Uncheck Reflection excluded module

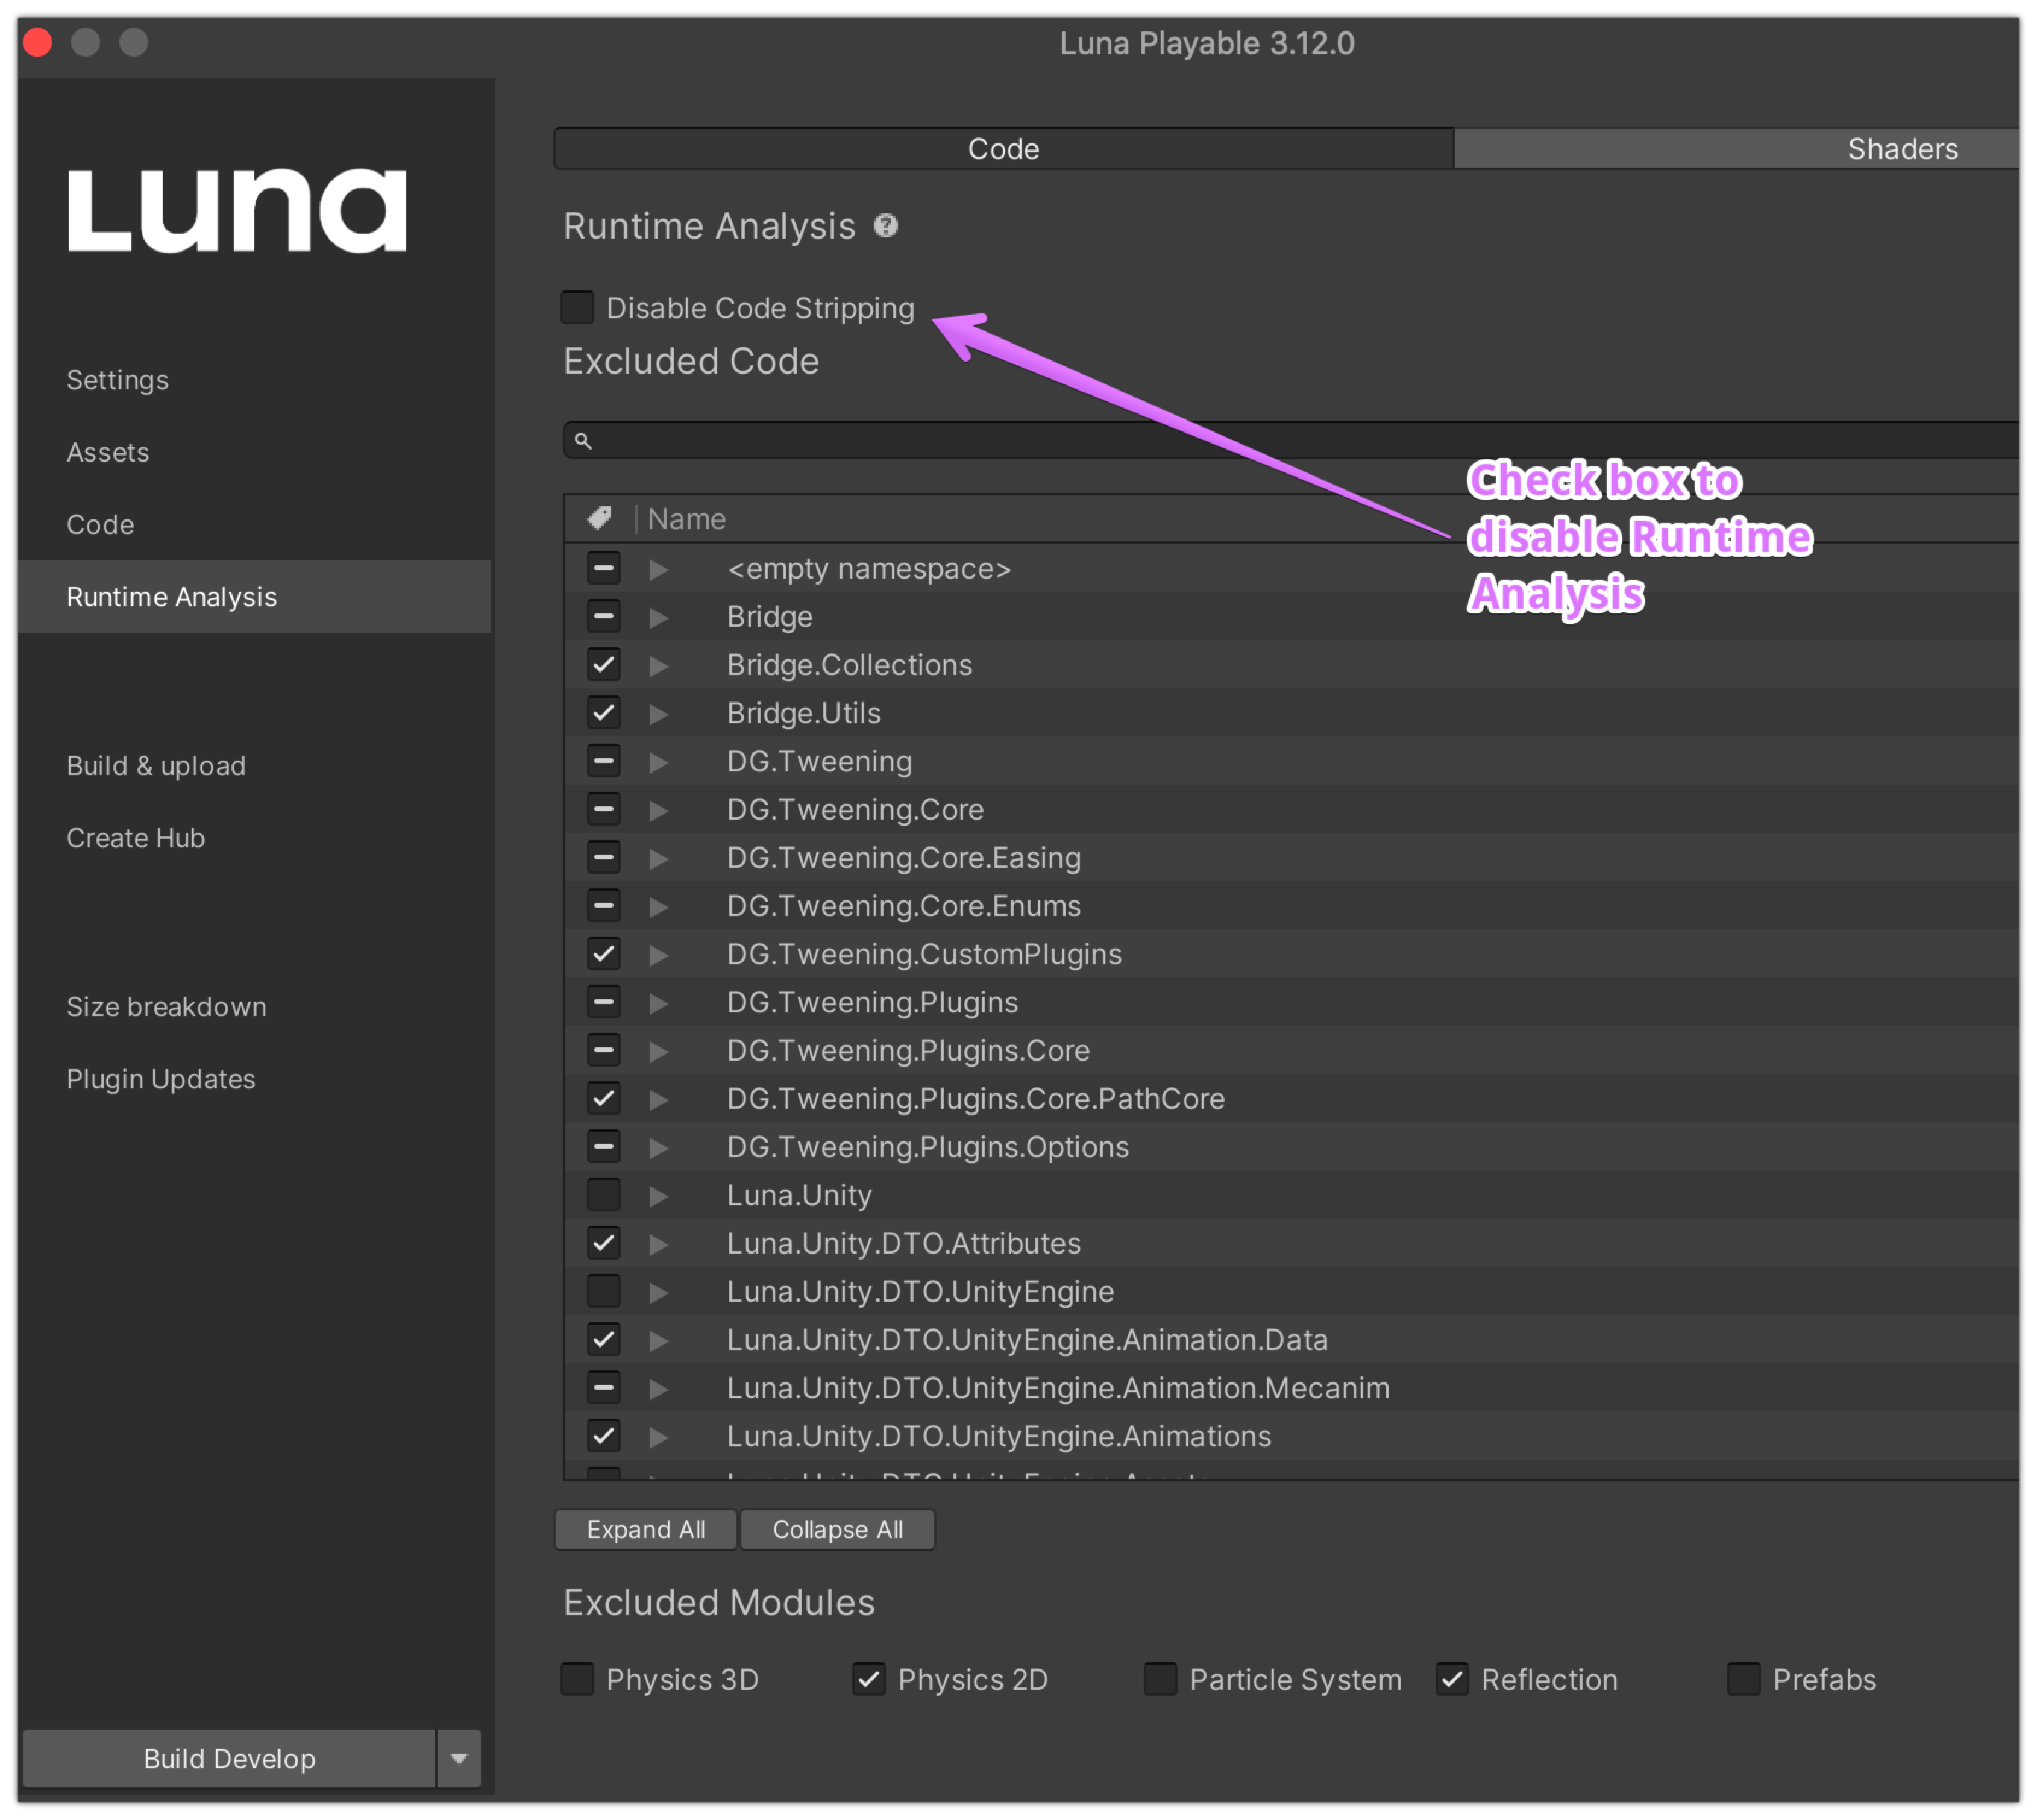tap(1452, 1679)
